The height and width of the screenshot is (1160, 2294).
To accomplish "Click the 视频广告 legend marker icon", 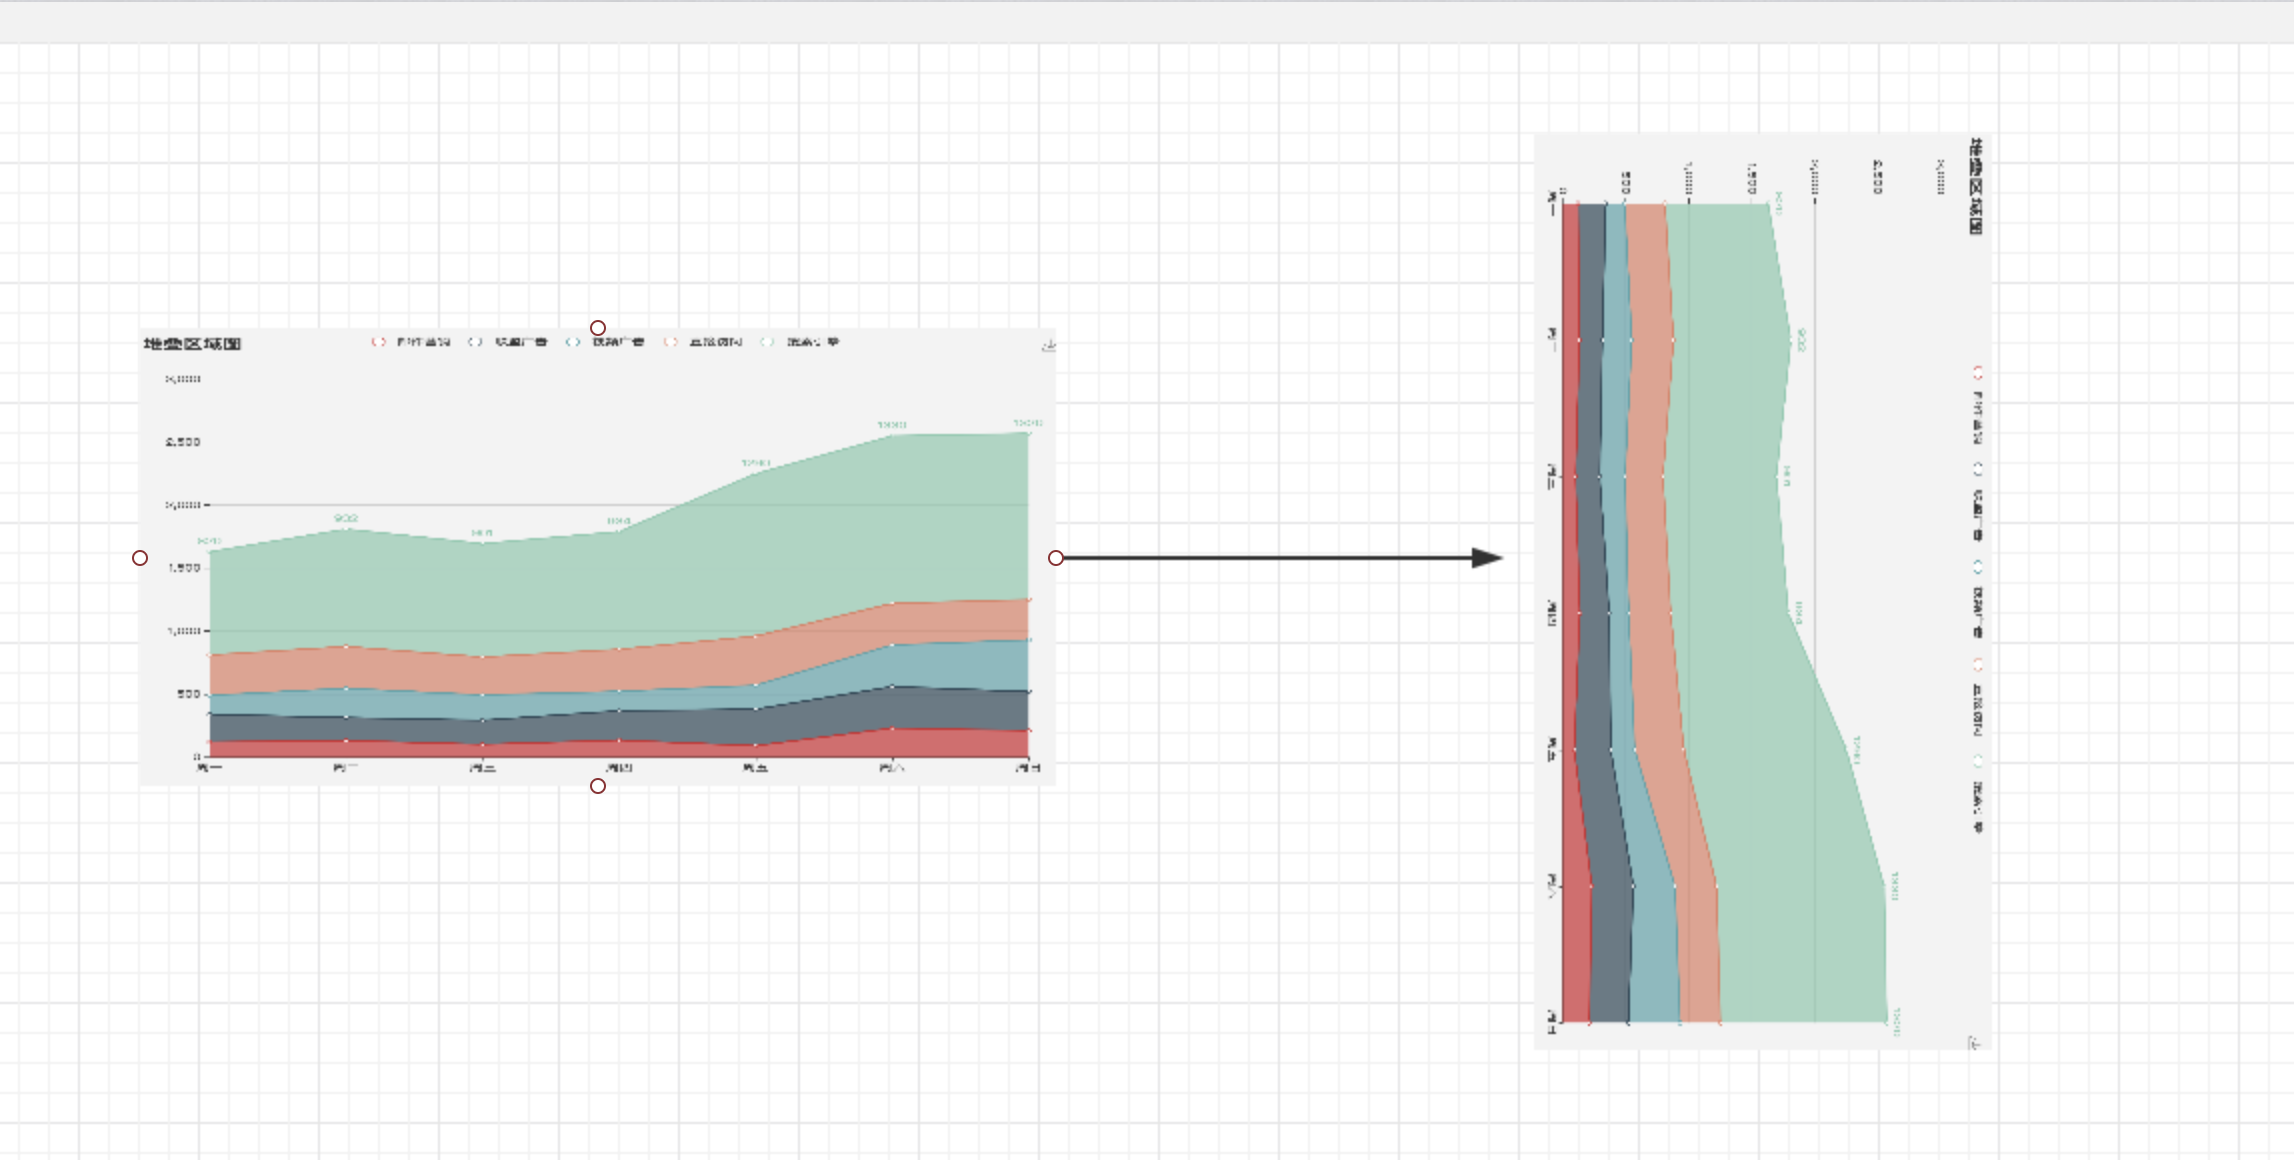I will coord(571,341).
